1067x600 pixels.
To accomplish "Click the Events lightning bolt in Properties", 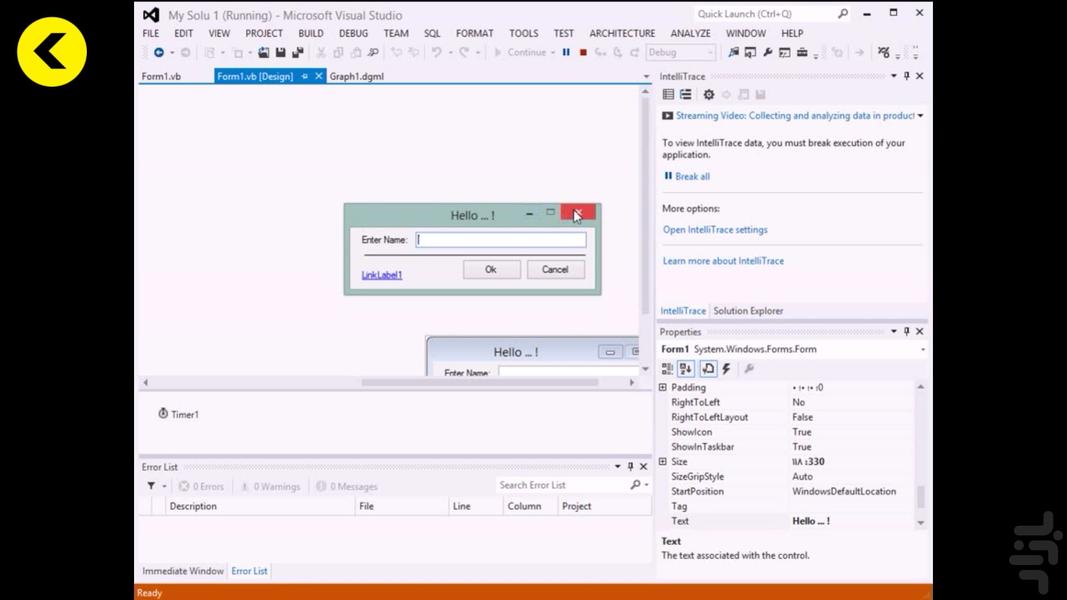I will point(727,369).
